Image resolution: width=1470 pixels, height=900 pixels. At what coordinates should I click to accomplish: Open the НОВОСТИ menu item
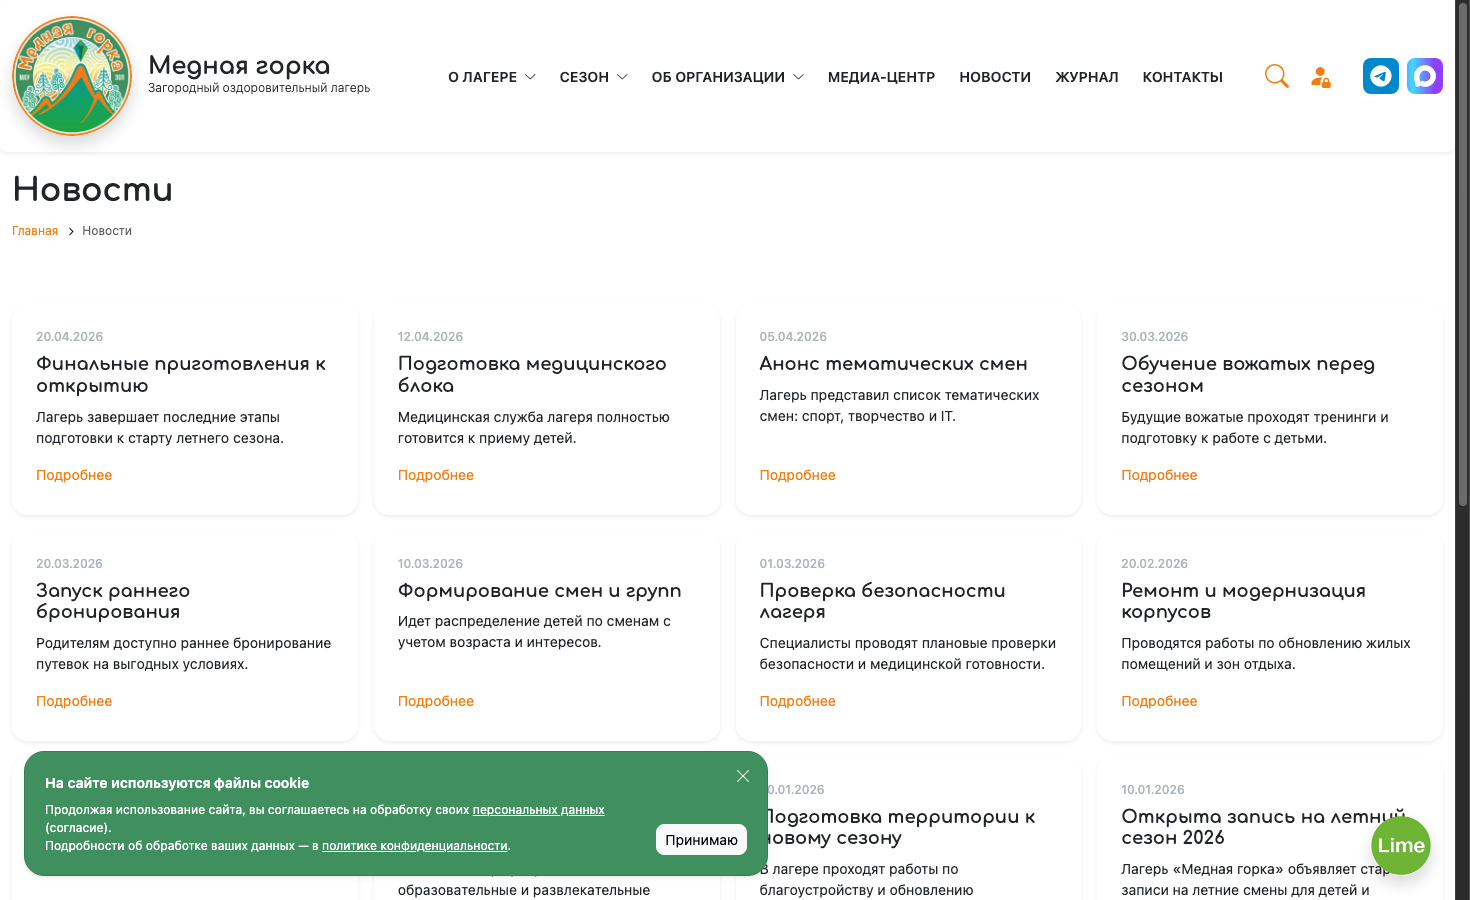coord(995,77)
